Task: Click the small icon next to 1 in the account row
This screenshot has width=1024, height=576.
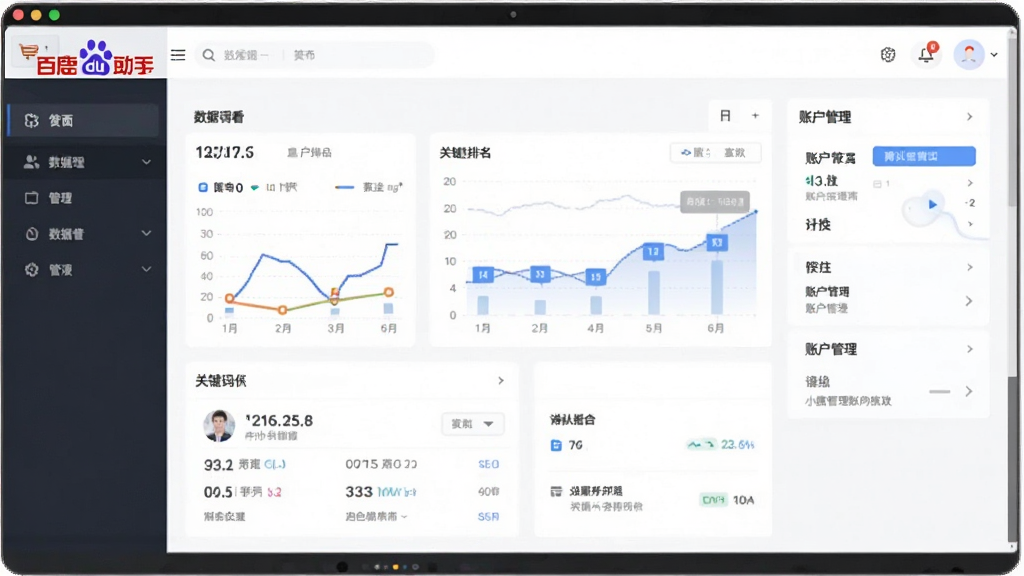Action: point(878,184)
